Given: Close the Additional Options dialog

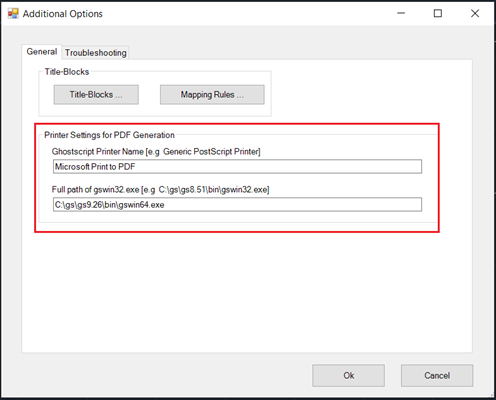Looking at the screenshot, I should pyautogui.click(x=475, y=13).
